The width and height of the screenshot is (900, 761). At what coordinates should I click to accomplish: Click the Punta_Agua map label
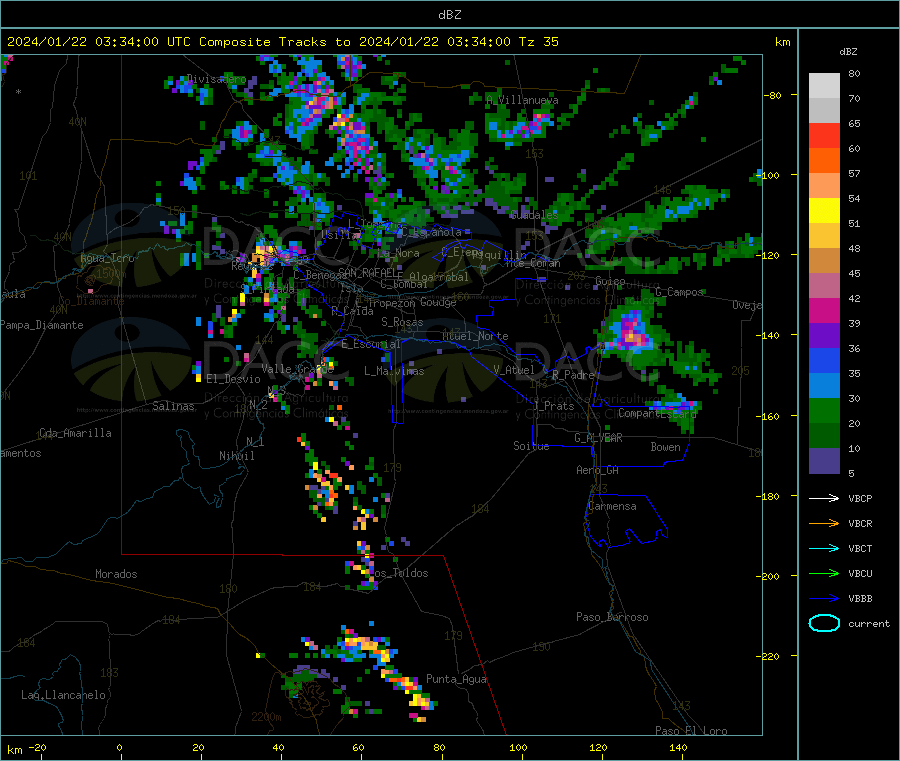pos(456,679)
